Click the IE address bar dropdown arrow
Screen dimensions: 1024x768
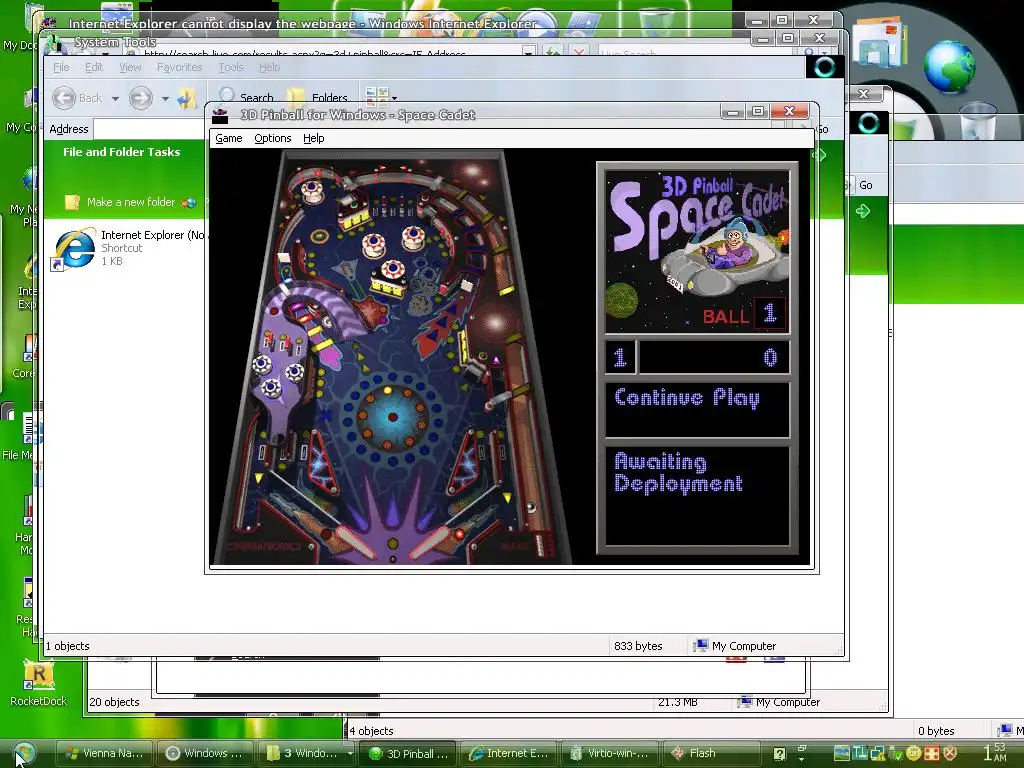(x=528, y=52)
